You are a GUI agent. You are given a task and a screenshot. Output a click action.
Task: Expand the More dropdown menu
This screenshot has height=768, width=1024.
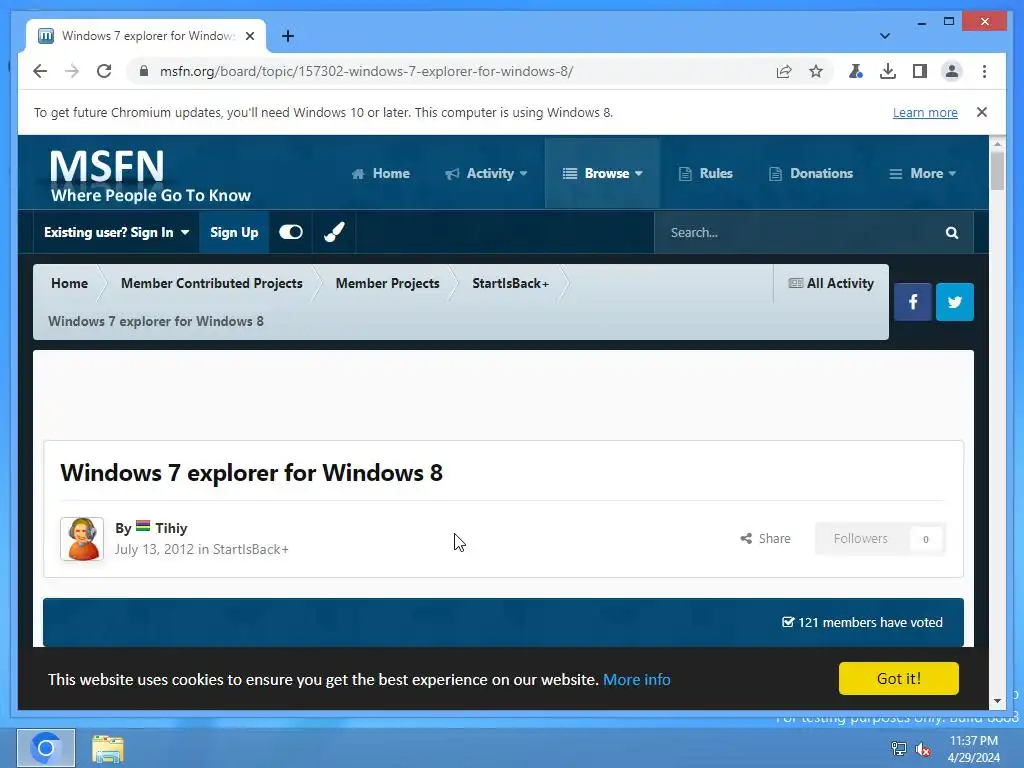923,173
